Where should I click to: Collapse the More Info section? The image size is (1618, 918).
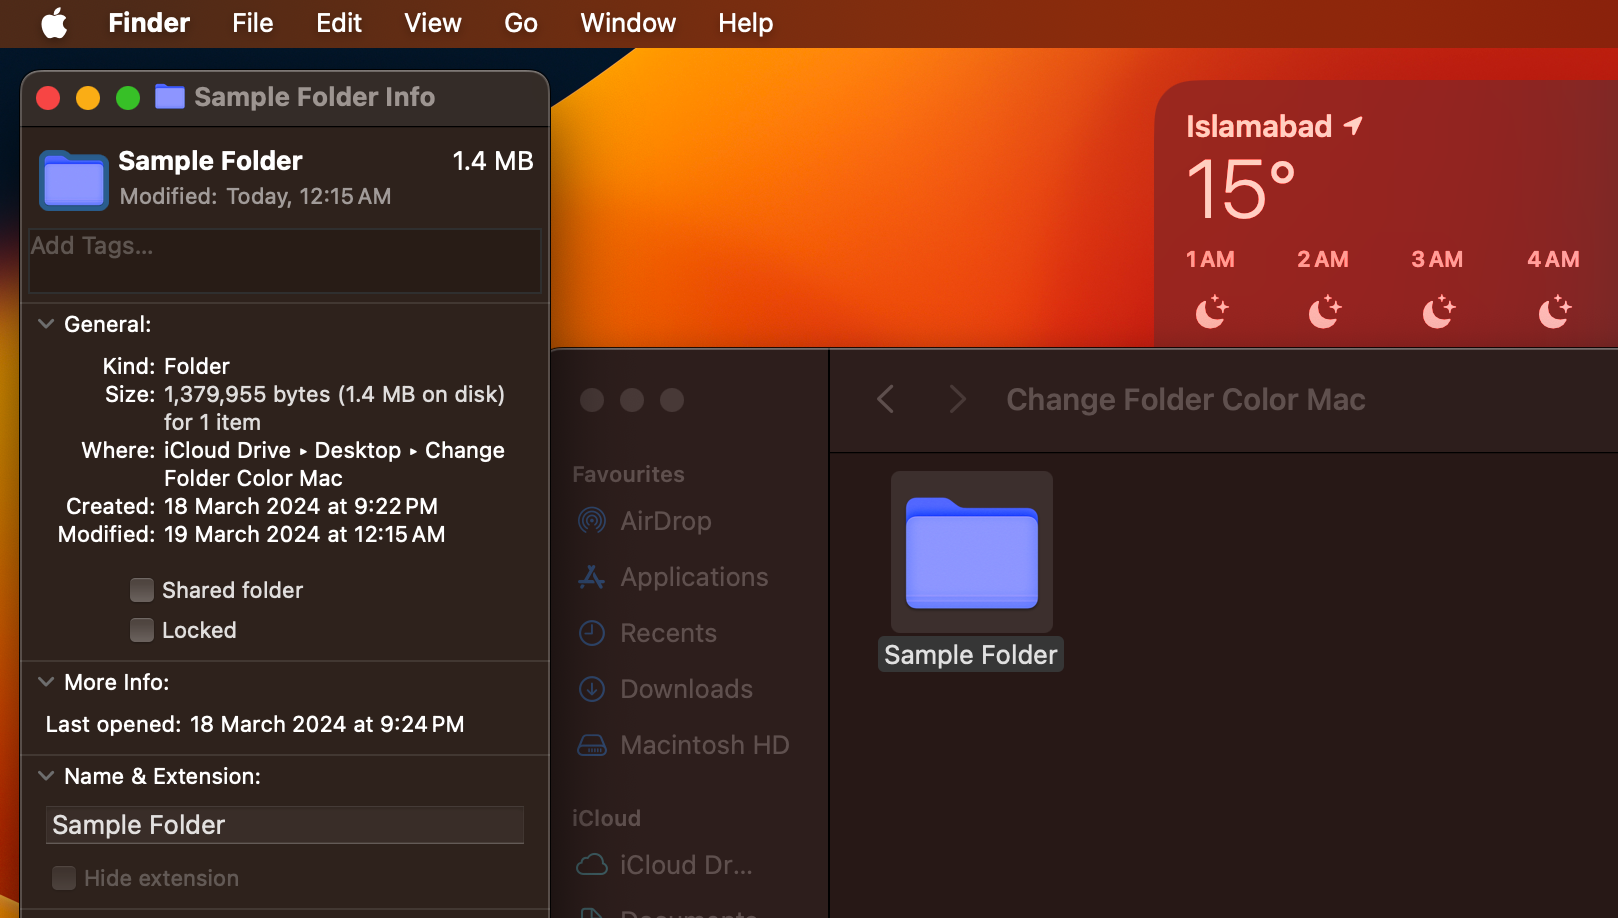coord(46,682)
